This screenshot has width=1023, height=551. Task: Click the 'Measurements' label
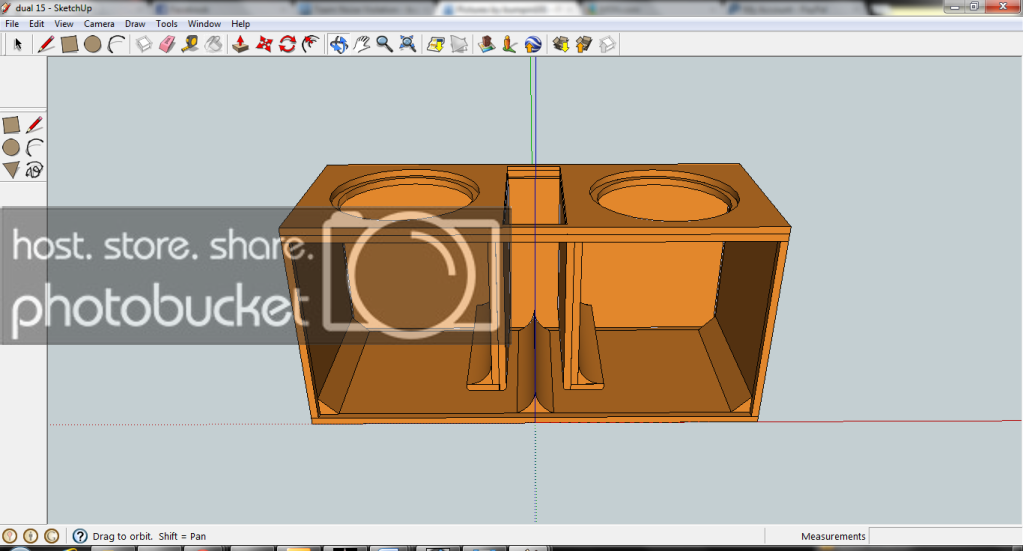pyautogui.click(x=833, y=536)
